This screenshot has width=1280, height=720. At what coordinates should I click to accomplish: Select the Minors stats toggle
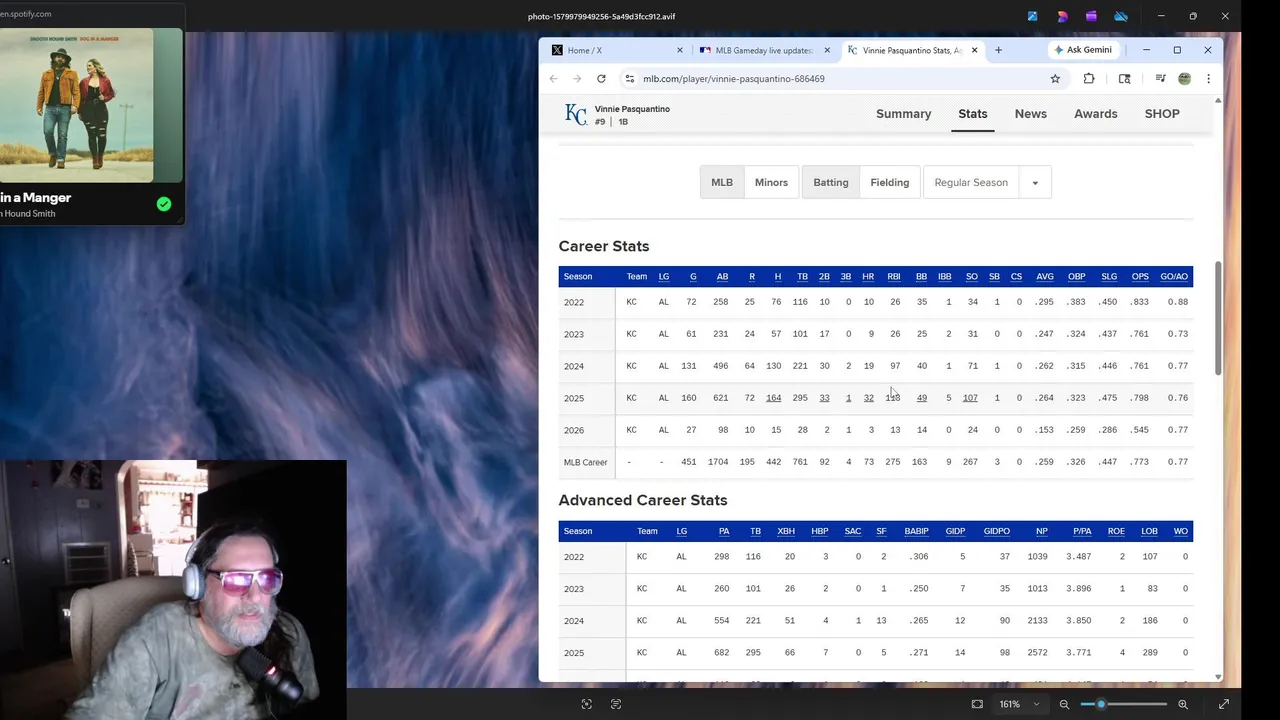click(771, 182)
